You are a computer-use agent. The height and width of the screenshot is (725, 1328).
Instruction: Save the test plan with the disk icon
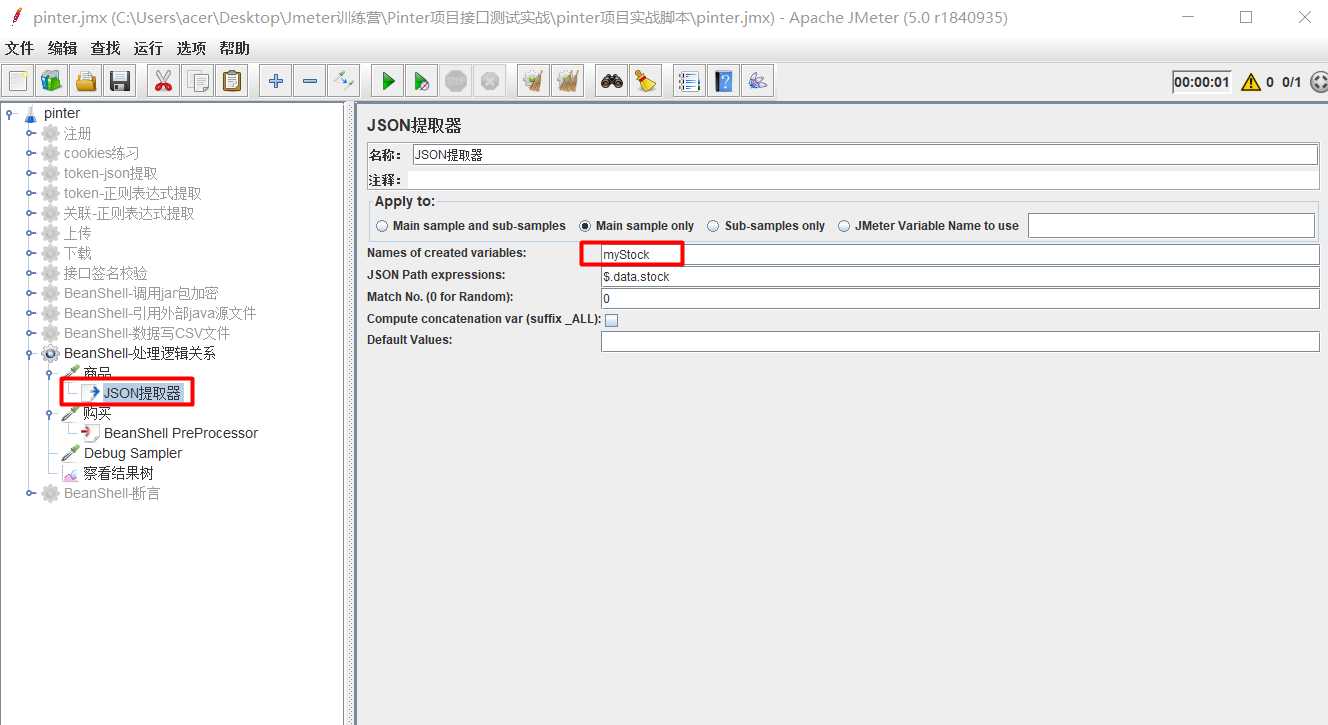121,81
